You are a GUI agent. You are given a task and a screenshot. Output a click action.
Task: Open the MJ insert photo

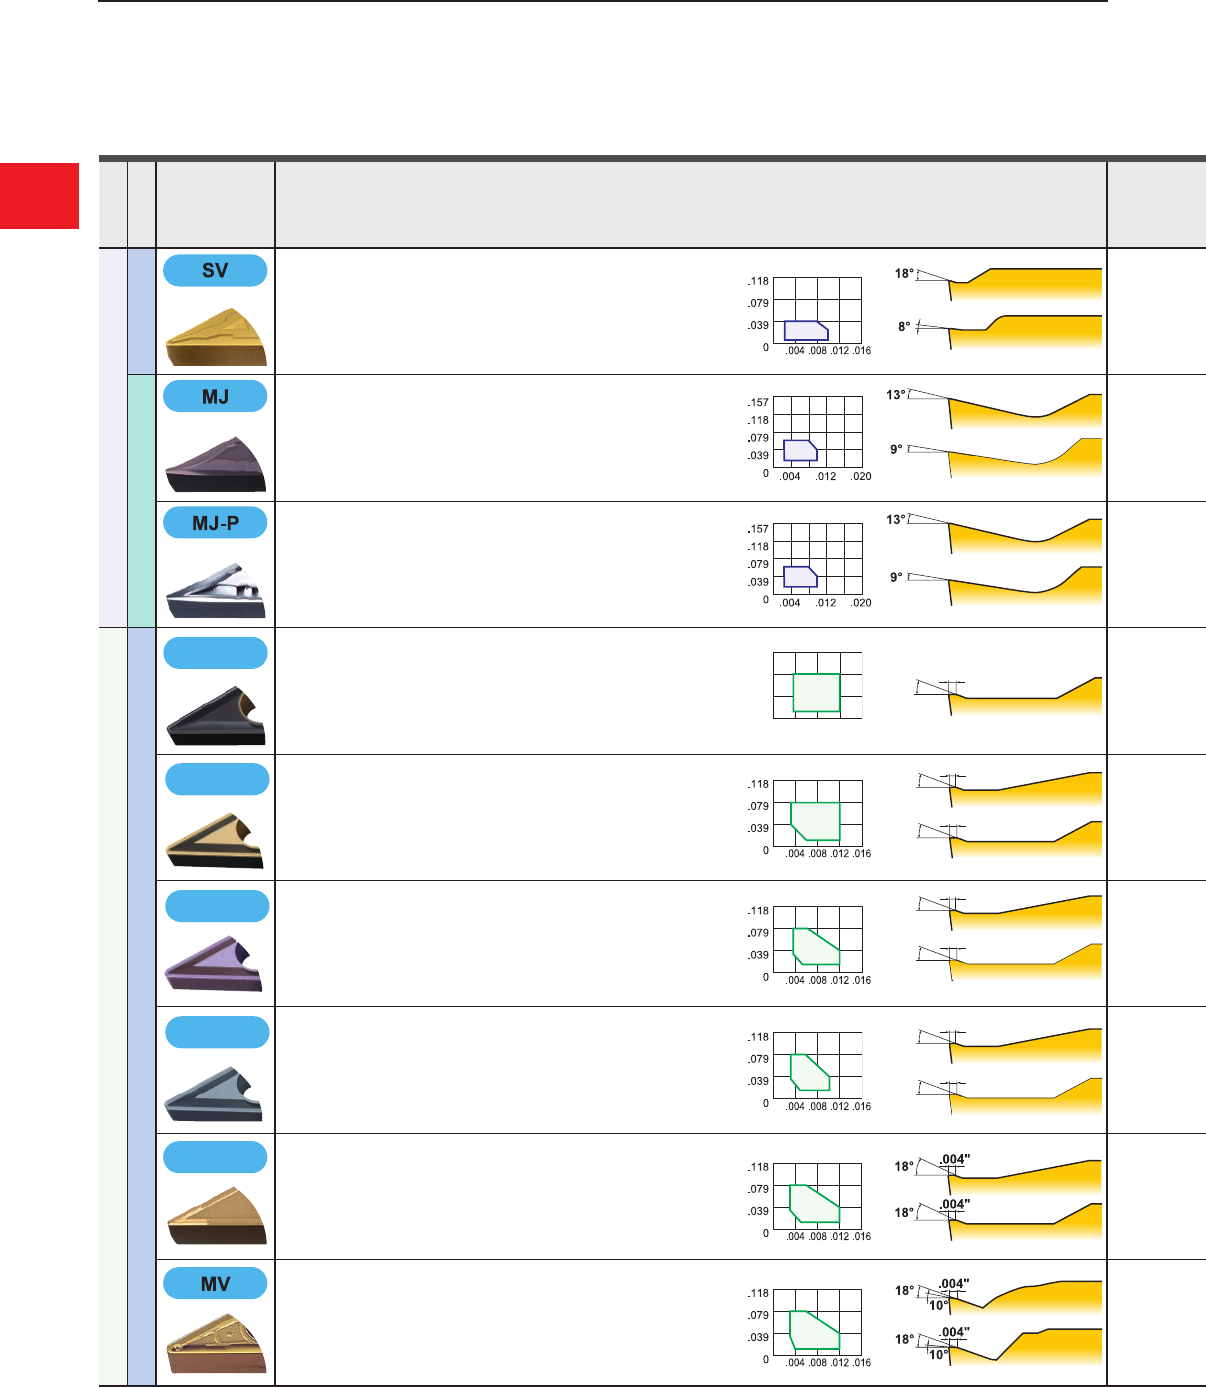pos(216,464)
